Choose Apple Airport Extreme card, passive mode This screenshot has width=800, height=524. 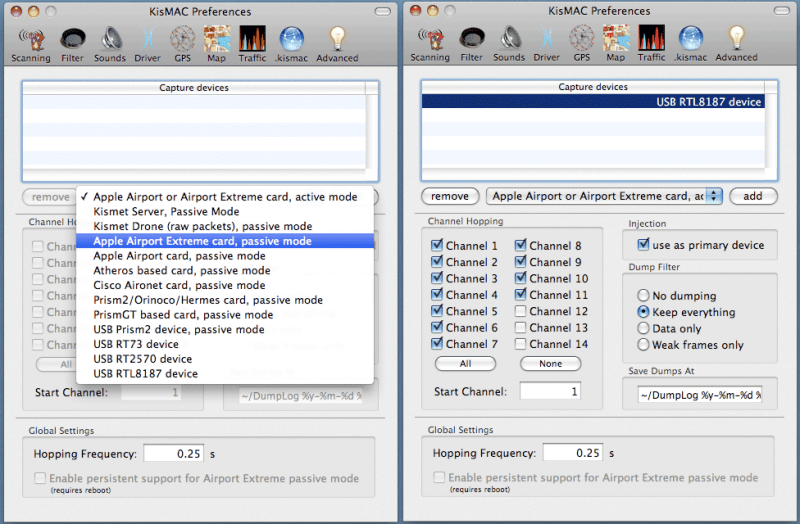pos(225,241)
